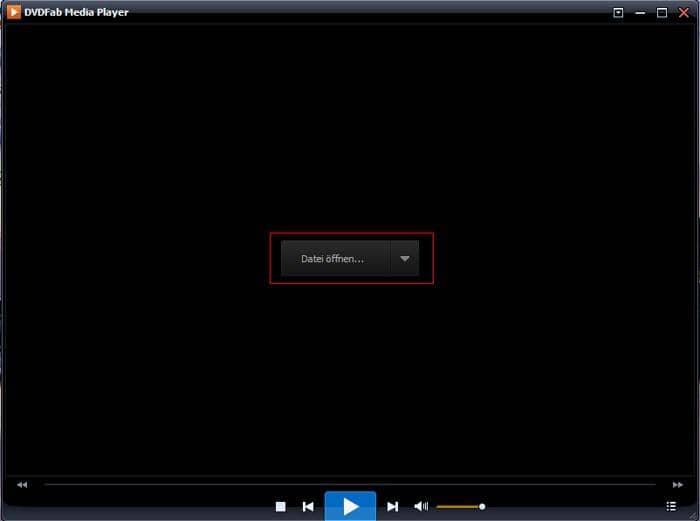Mute audio with the speaker icon
Image resolution: width=700 pixels, height=521 pixels.
[x=421, y=506]
